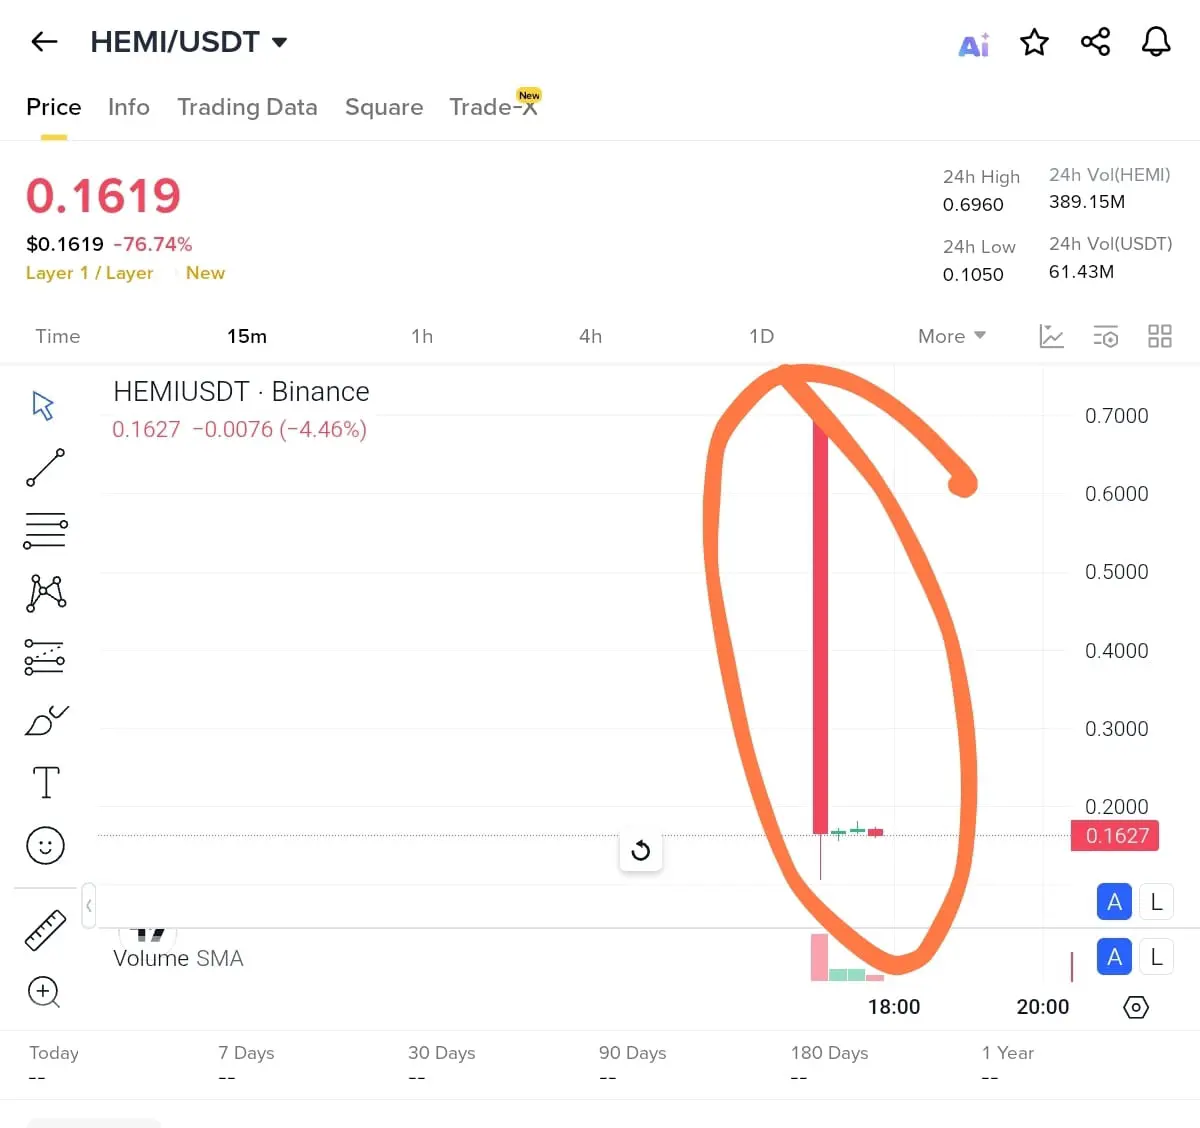
Task: Go back using the arrow icon
Action: click(x=44, y=42)
